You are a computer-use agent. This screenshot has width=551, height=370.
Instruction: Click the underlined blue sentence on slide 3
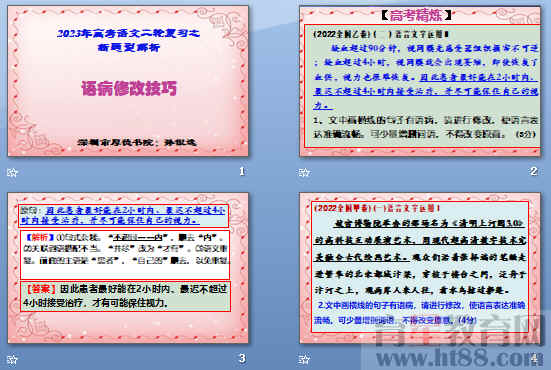click(123, 215)
